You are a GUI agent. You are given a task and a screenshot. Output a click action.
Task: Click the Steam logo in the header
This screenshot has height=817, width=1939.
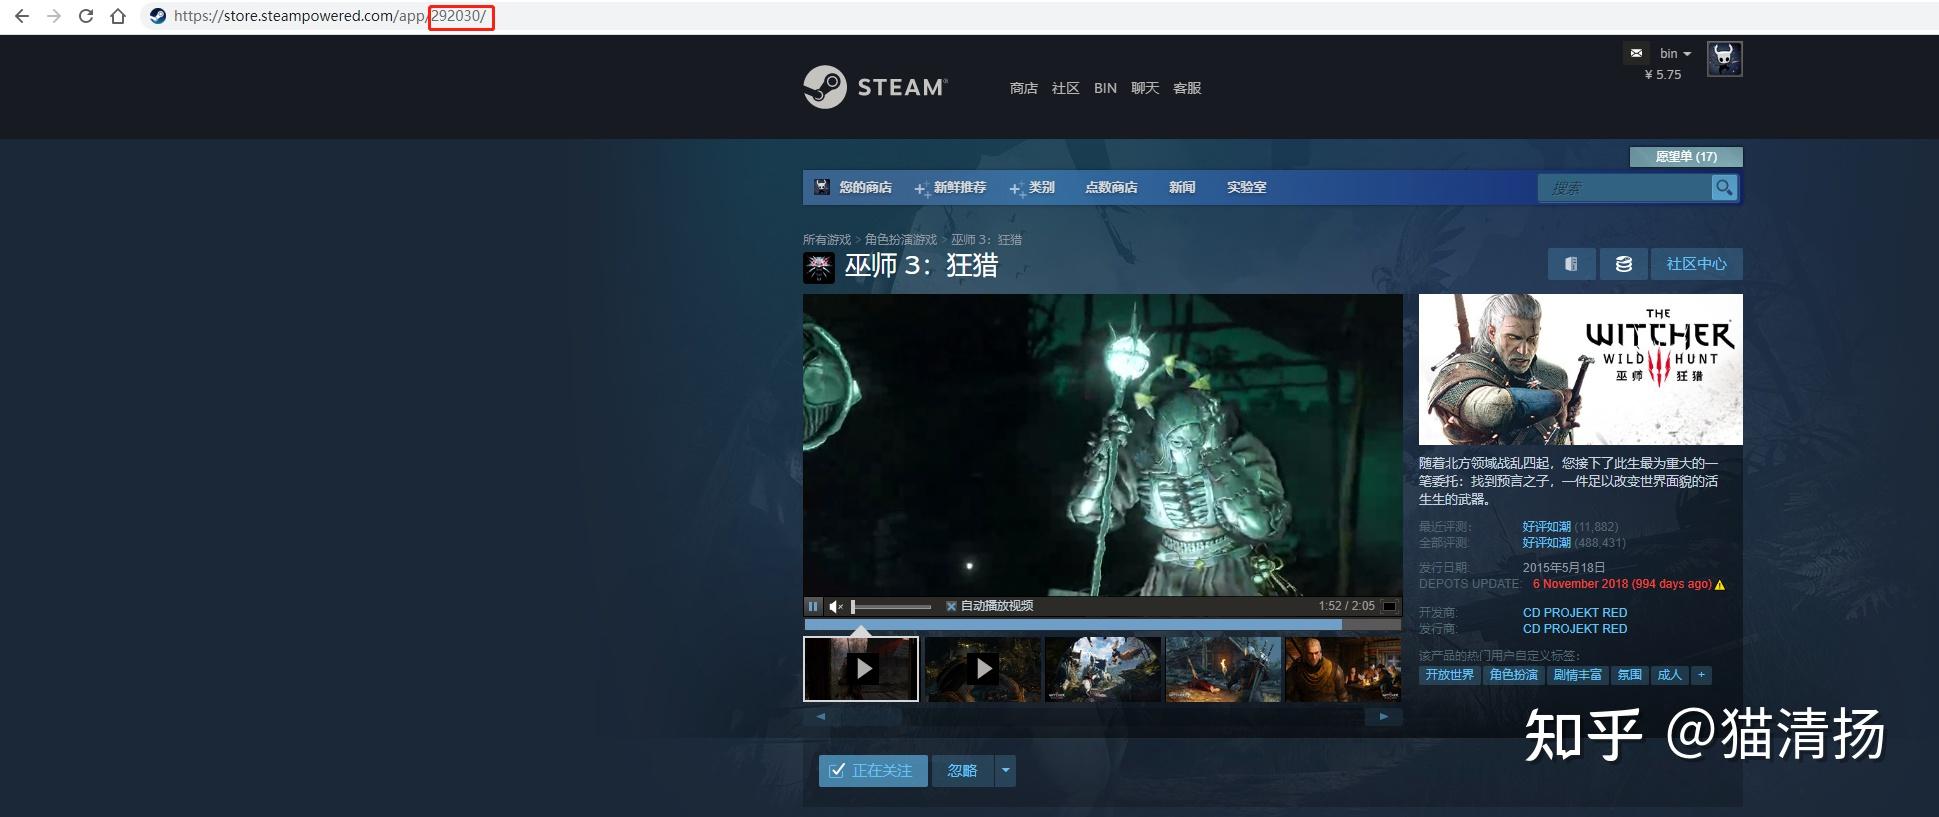875,87
